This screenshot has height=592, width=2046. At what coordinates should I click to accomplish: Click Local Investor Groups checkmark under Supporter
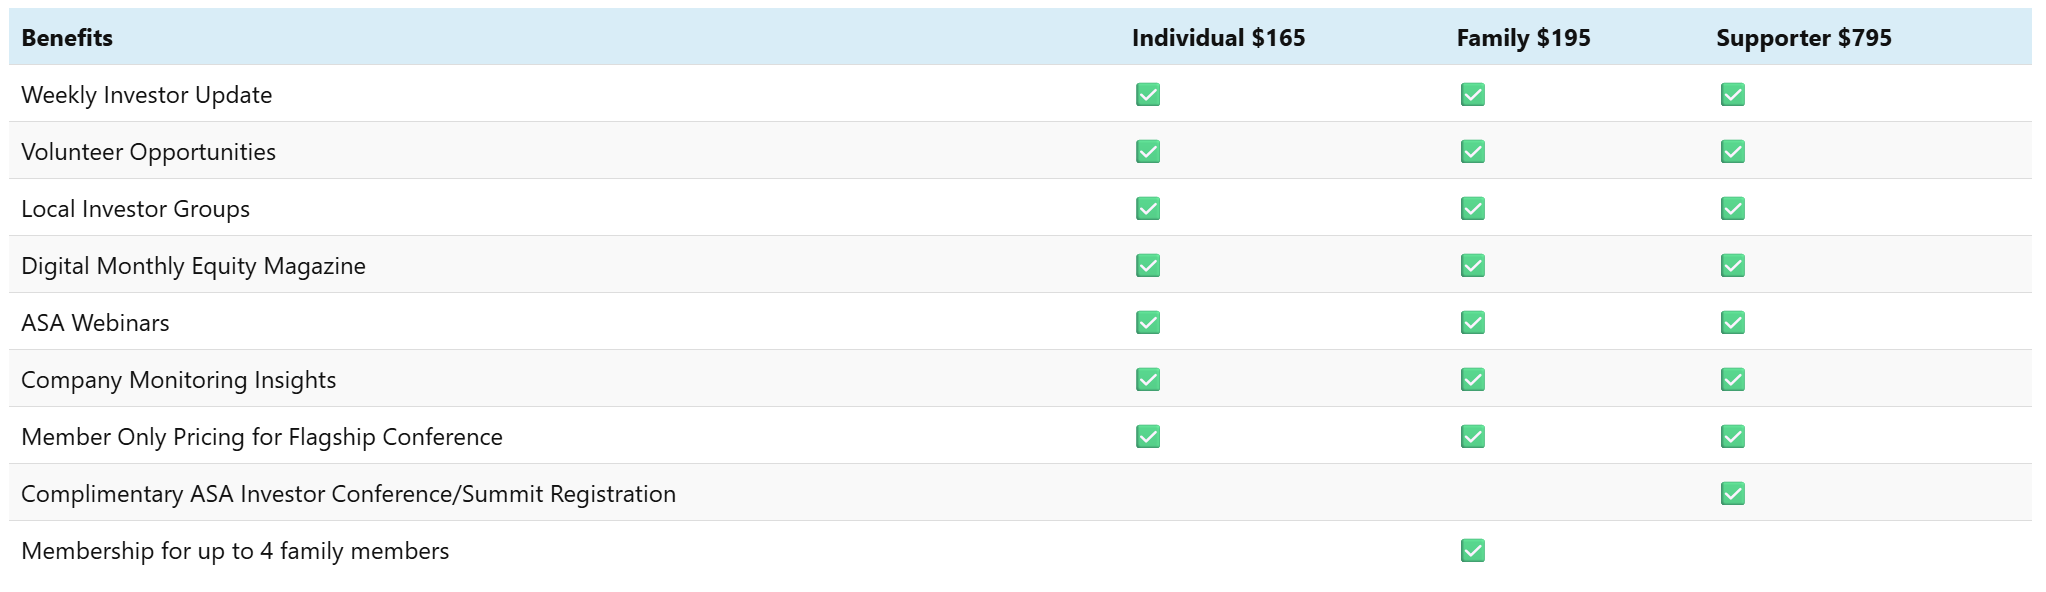point(1733,208)
